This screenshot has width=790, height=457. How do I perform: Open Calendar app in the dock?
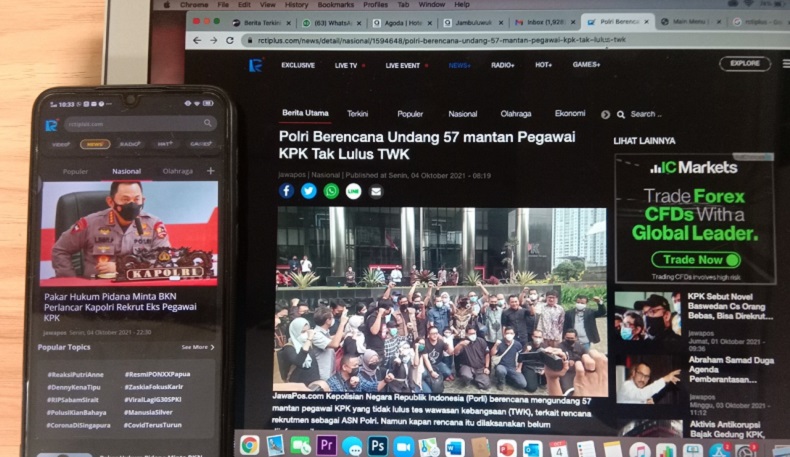tap(558, 448)
